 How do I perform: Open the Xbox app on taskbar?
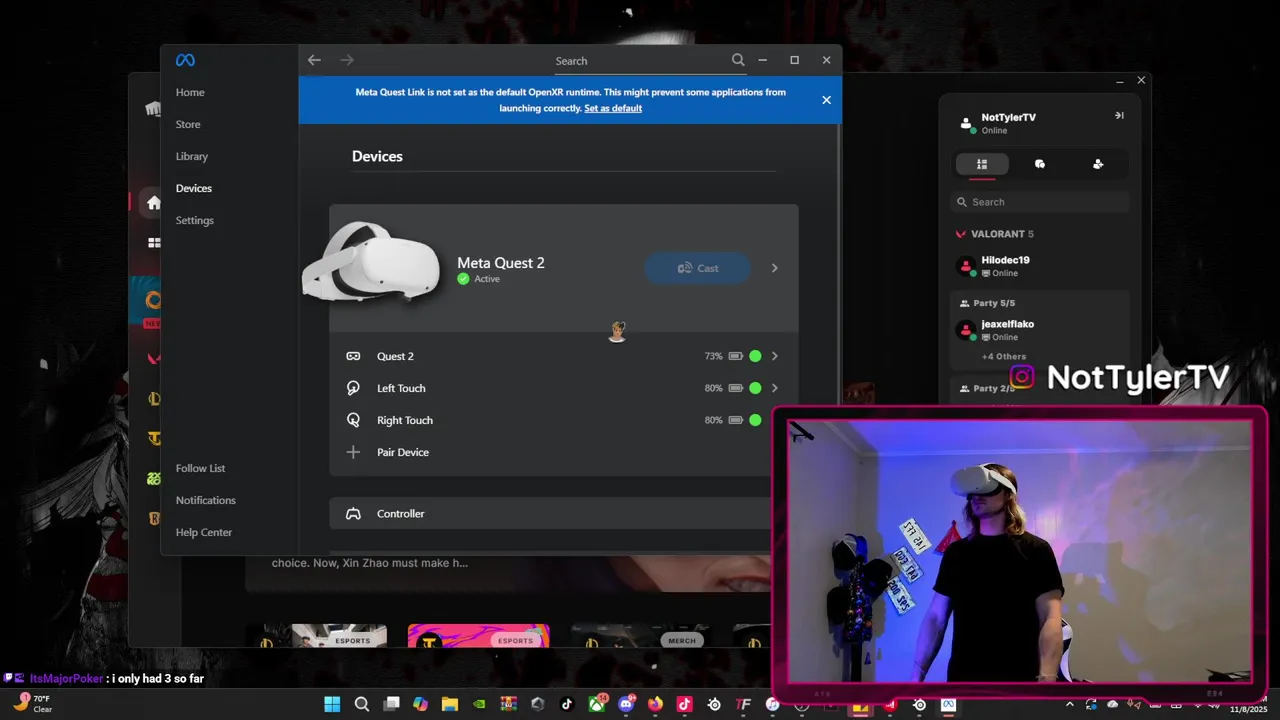click(597, 704)
